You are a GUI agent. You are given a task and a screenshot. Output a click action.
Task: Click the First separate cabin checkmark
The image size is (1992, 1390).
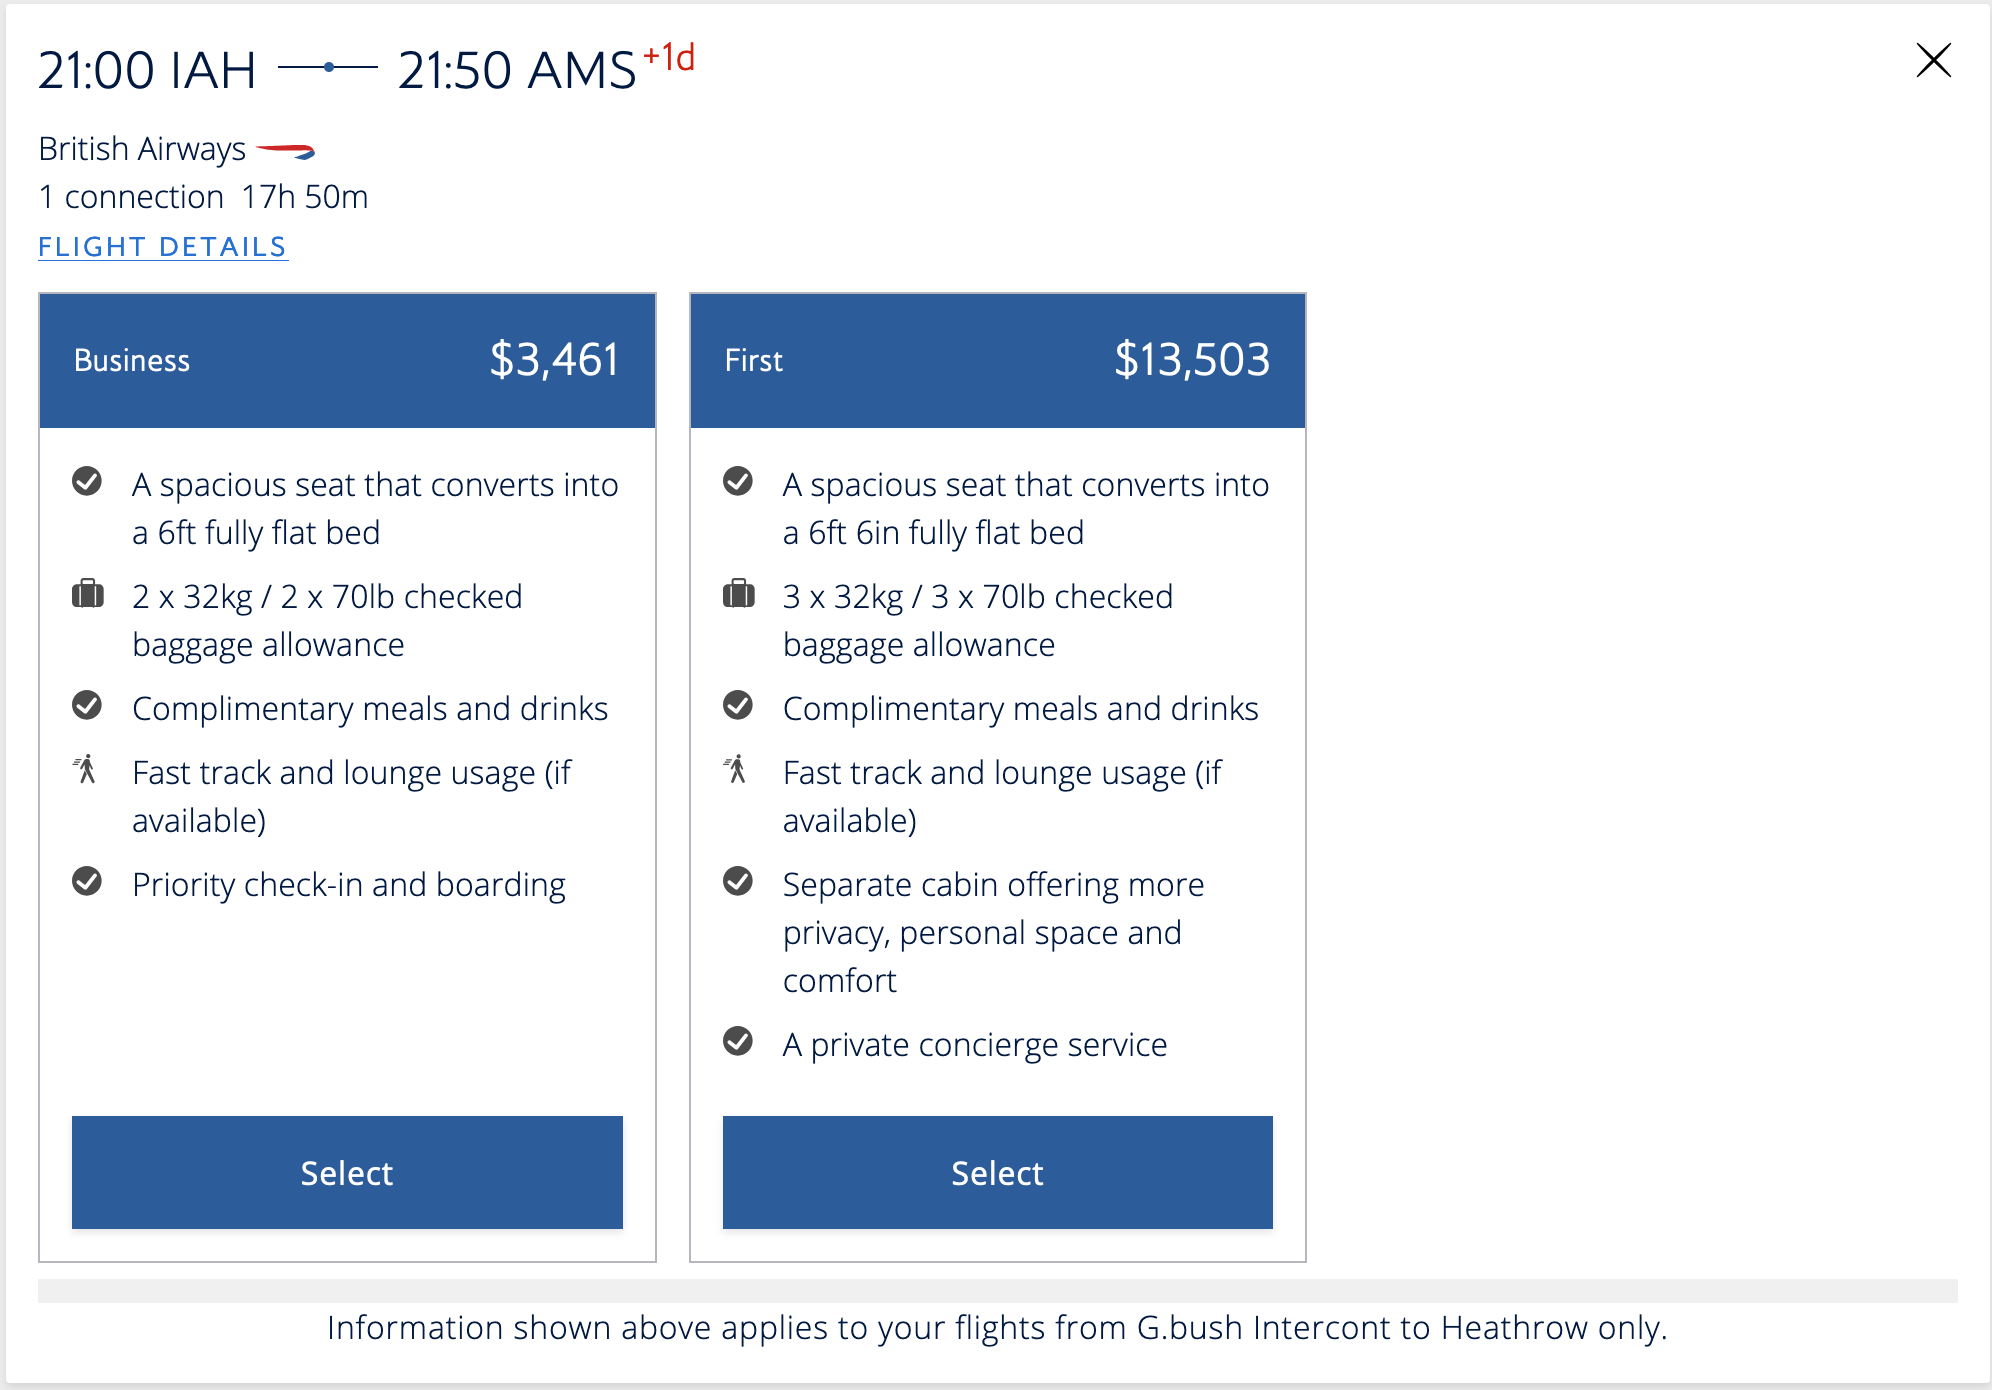(x=738, y=881)
